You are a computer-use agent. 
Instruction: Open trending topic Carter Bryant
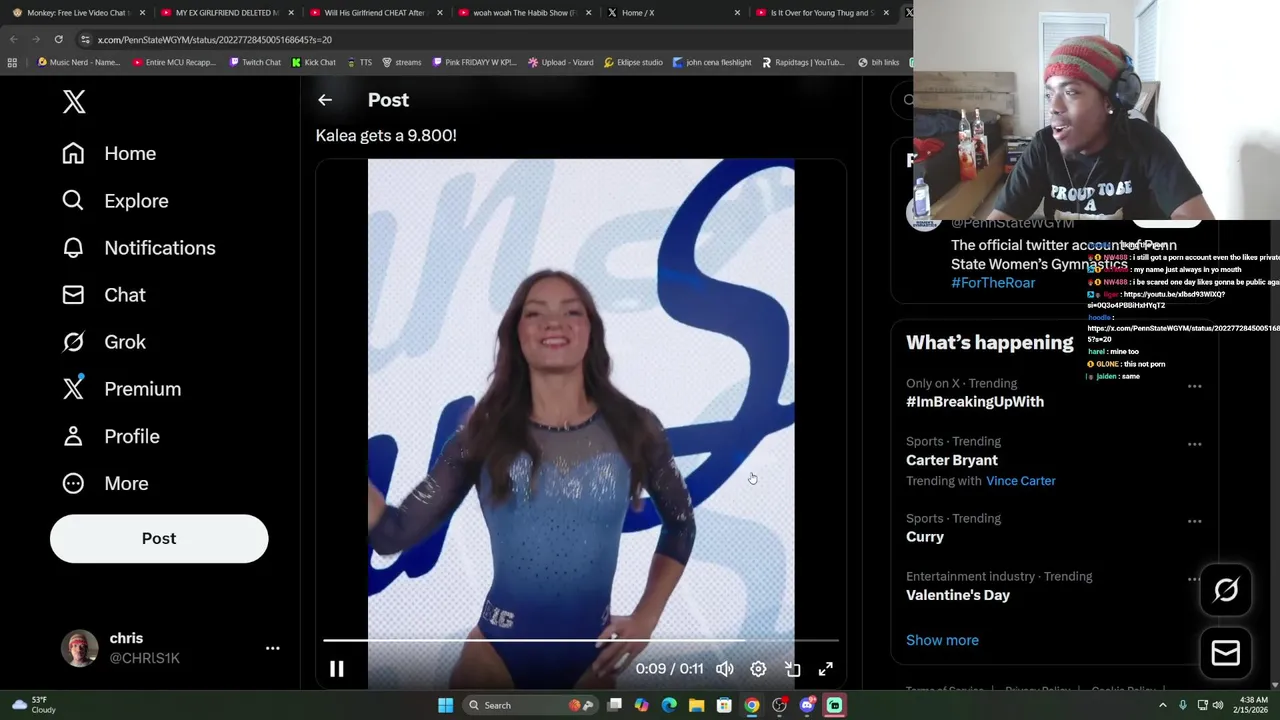click(x=952, y=460)
